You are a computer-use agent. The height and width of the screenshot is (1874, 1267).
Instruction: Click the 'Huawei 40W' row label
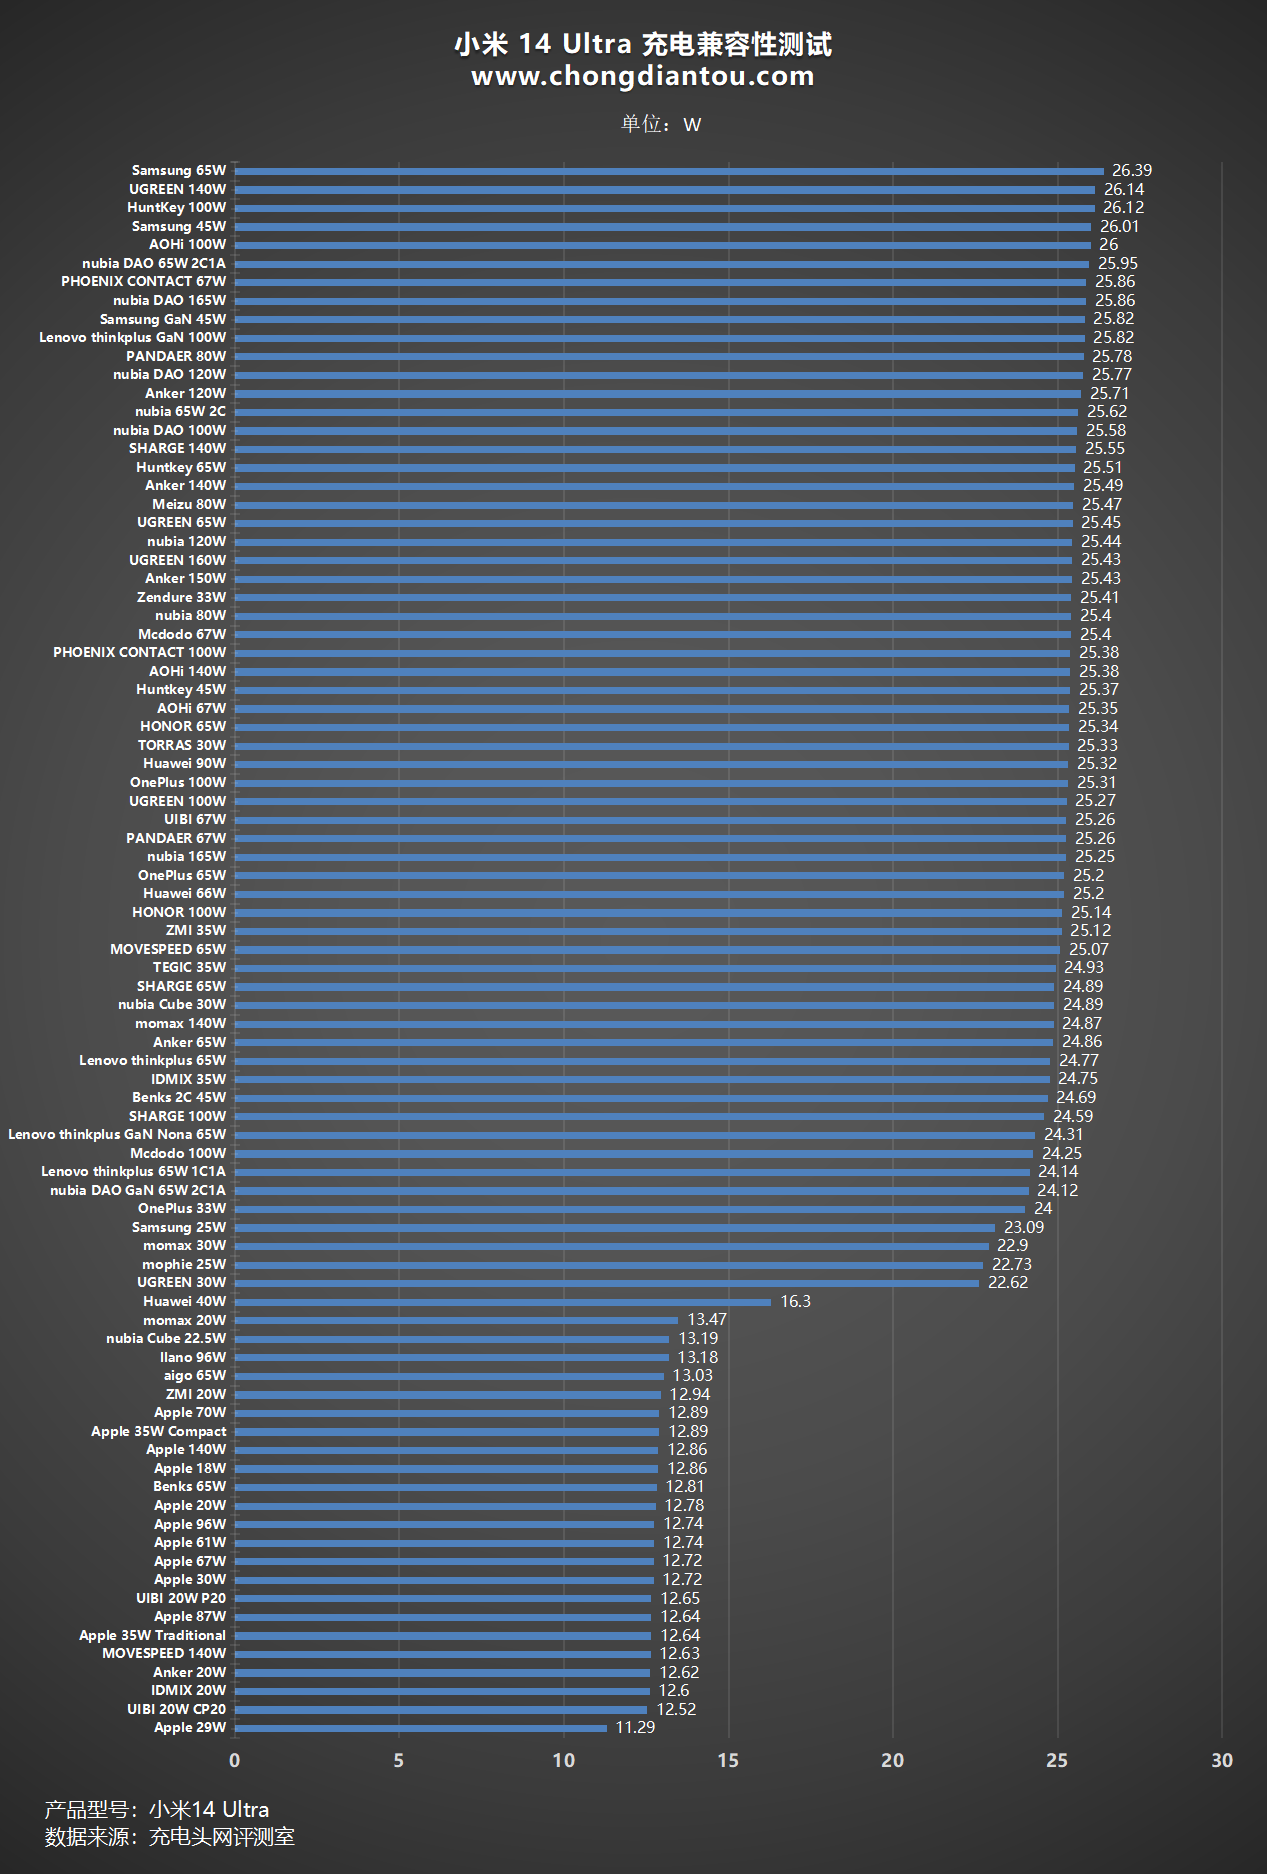click(x=184, y=1301)
